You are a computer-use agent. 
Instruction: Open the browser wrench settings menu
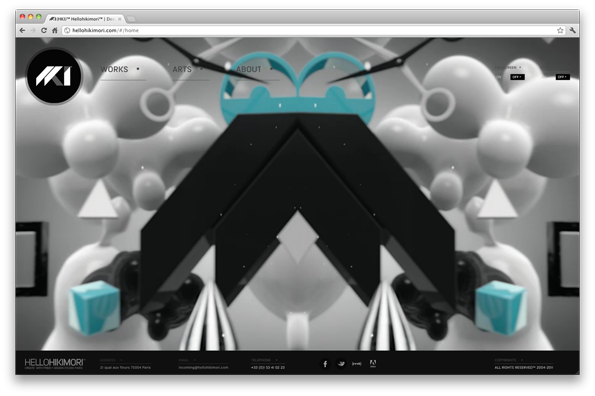tap(572, 30)
